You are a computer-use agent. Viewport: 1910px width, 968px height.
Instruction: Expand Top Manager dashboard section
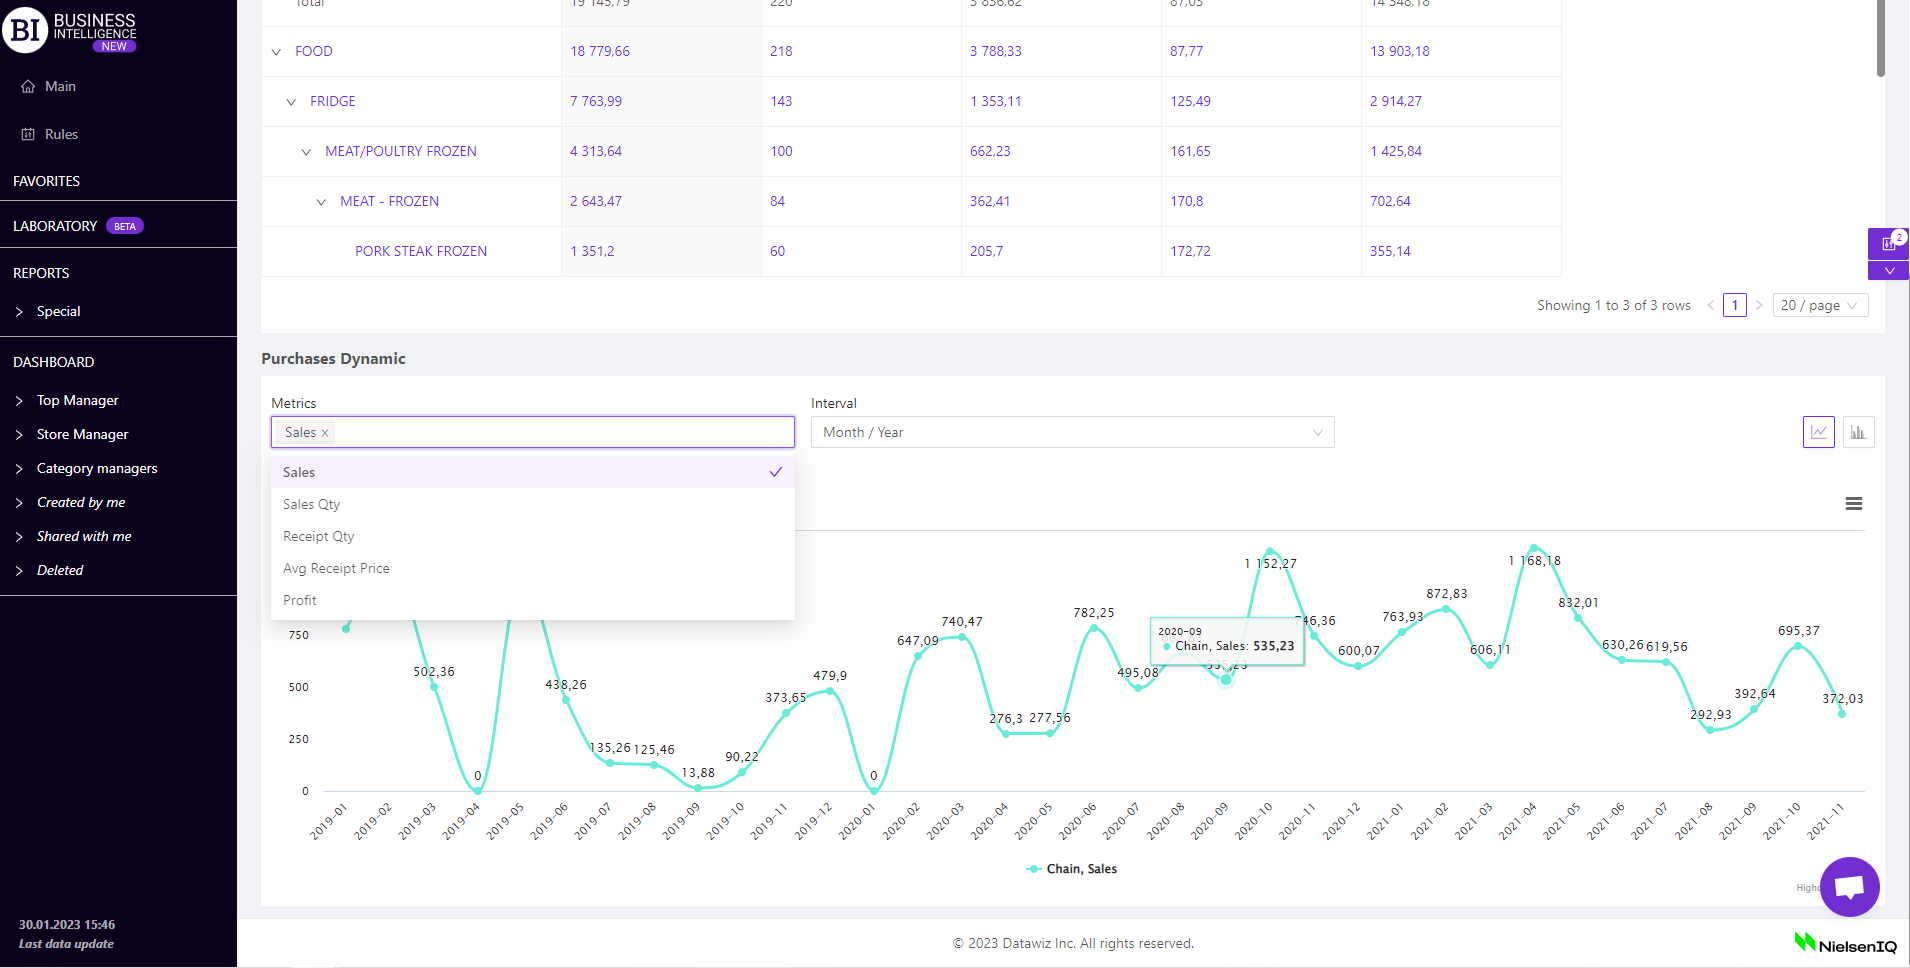(77, 400)
